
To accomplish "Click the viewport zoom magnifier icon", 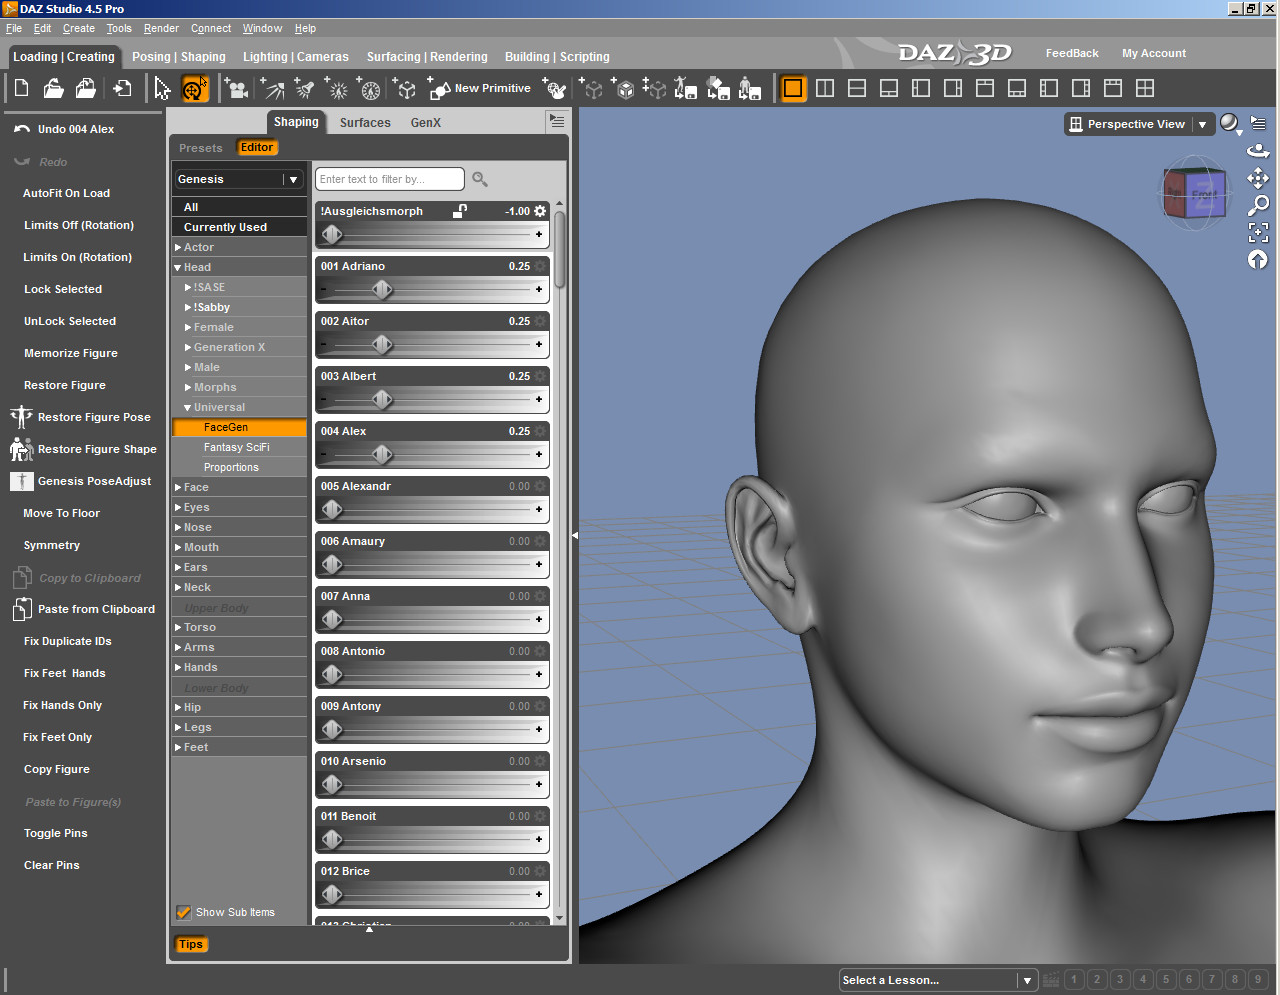I will 1258,205.
